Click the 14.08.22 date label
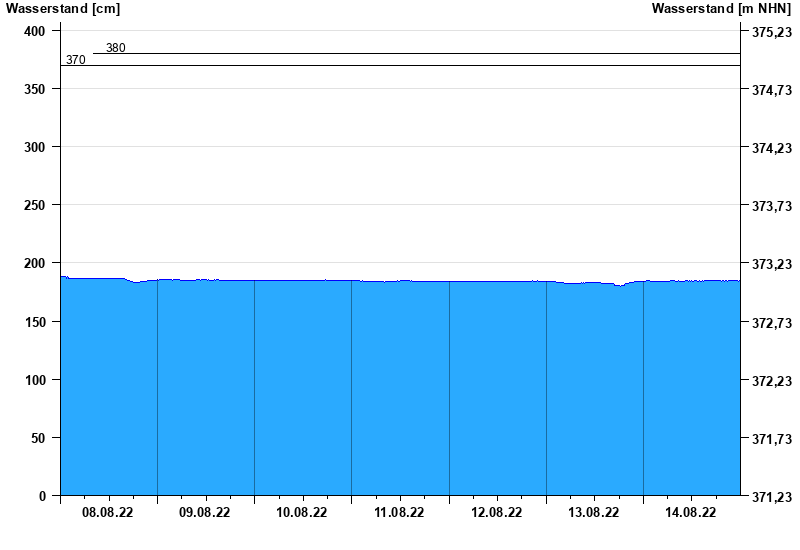 click(690, 513)
